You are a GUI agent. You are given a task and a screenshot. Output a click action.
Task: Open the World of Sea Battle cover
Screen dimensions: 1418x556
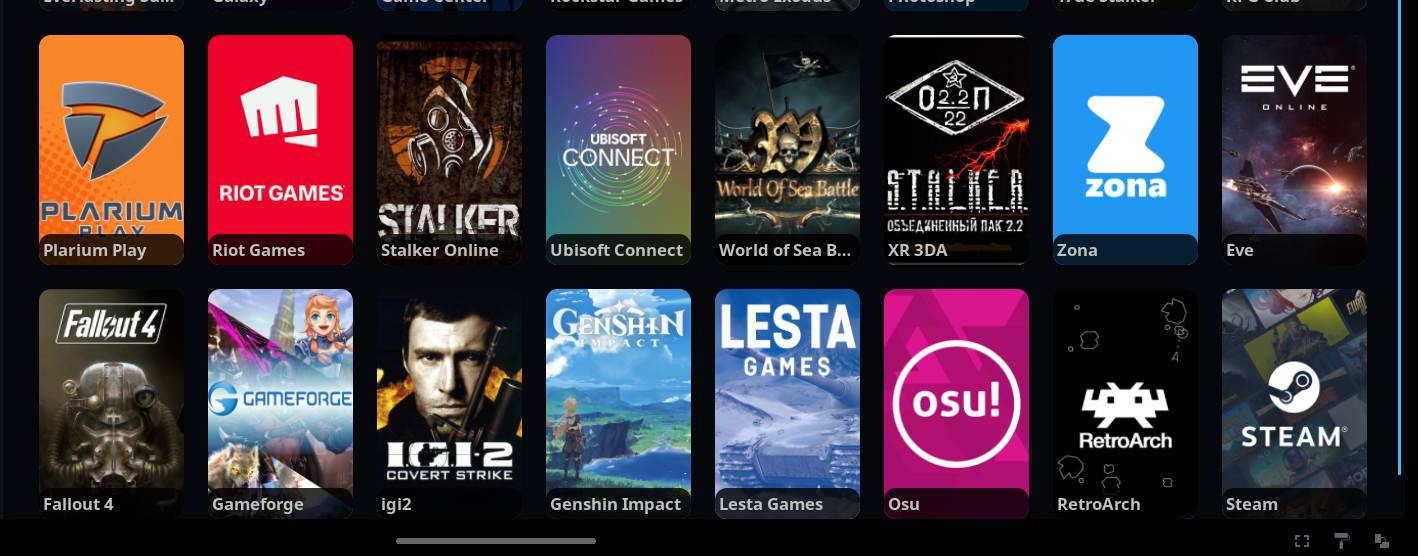(787, 150)
